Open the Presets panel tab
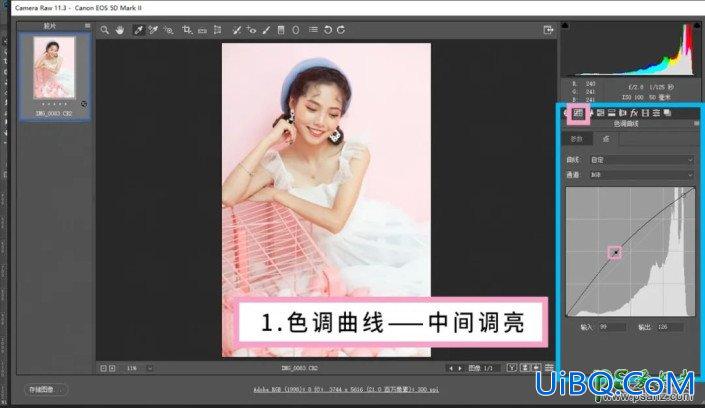Viewport: 705px width, 408px height. [656, 113]
